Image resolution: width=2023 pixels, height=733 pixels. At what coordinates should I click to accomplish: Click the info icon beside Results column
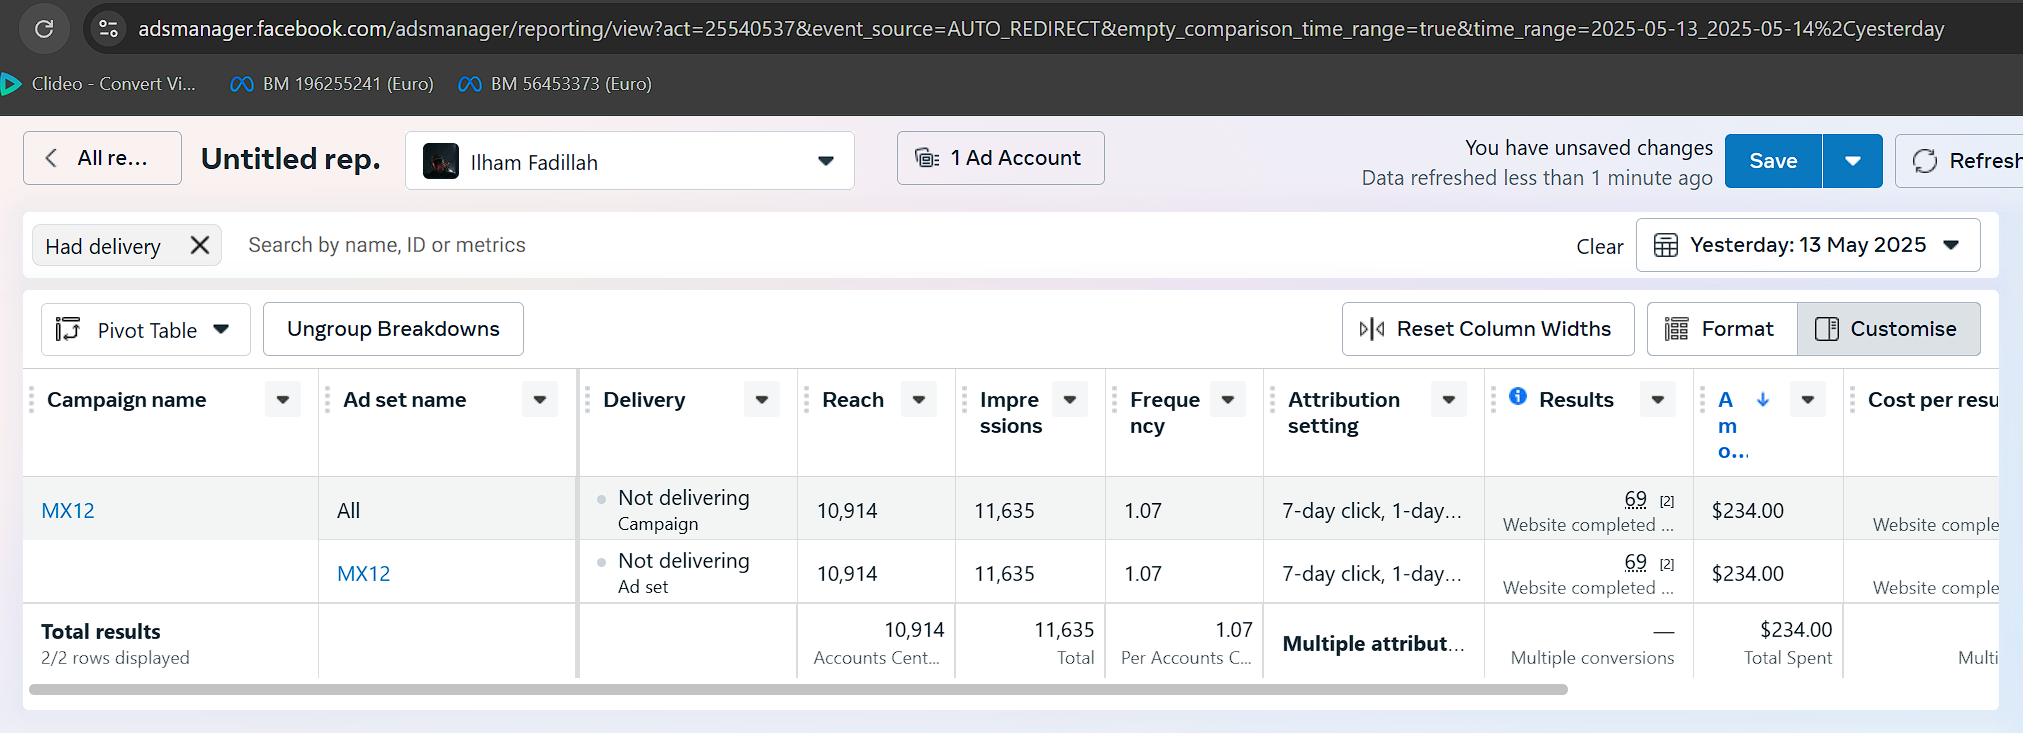click(x=1517, y=397)
